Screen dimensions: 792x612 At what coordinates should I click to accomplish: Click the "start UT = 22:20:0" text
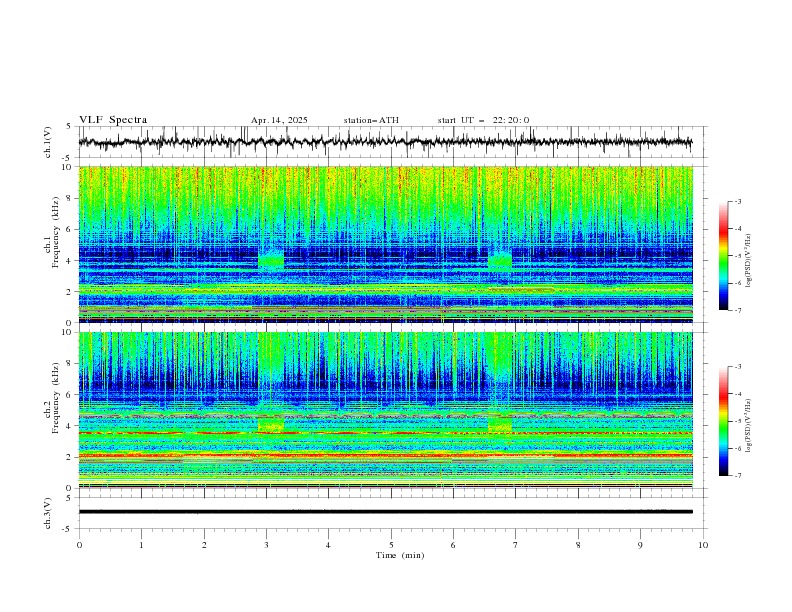[483, 120]
